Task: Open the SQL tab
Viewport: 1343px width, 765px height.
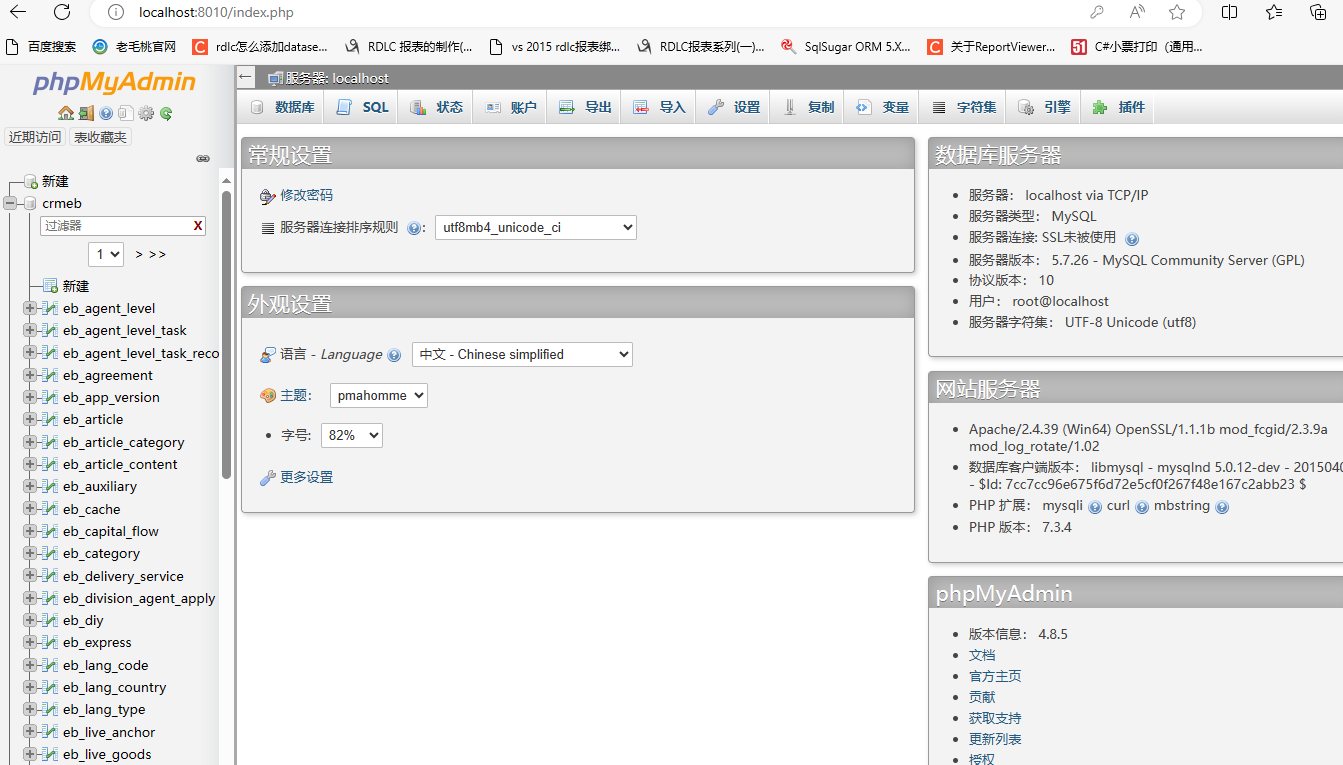Action: pyautogui.click(x=362, y=107)
